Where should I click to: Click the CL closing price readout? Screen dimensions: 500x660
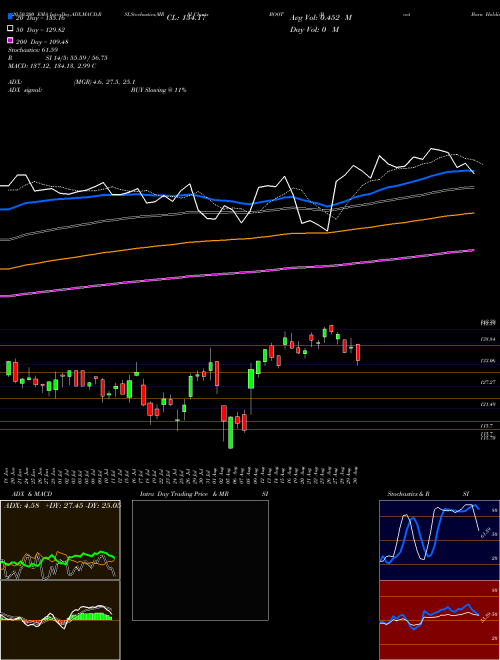coord(186,18)
